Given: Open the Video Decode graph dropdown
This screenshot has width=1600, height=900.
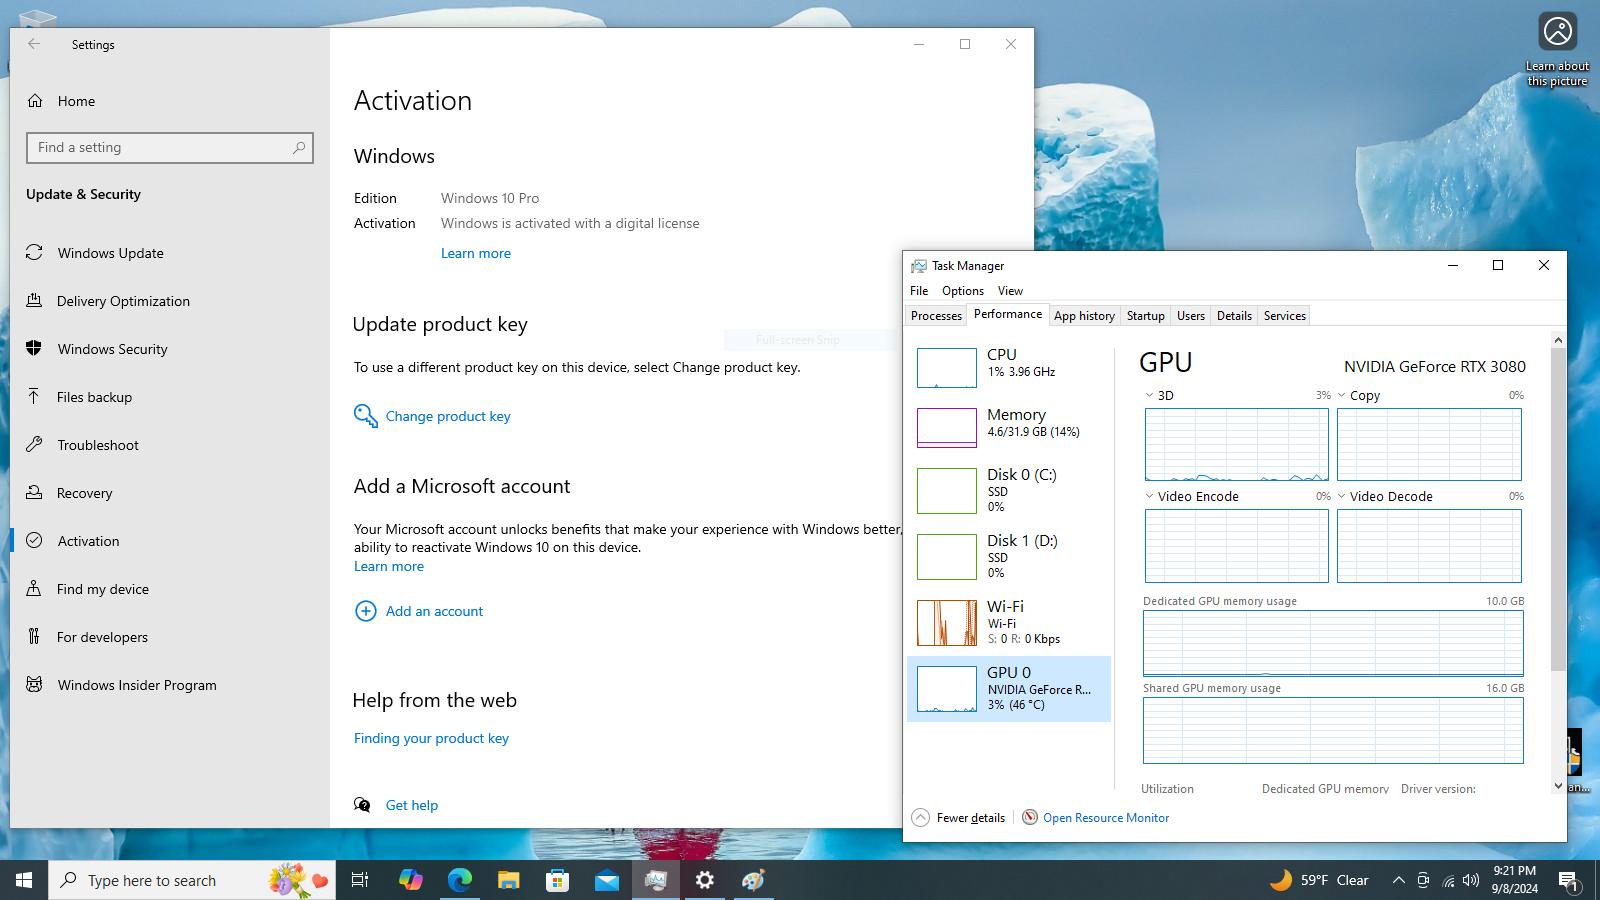Looking at the screenshot, I should [x=1342, y=497].
